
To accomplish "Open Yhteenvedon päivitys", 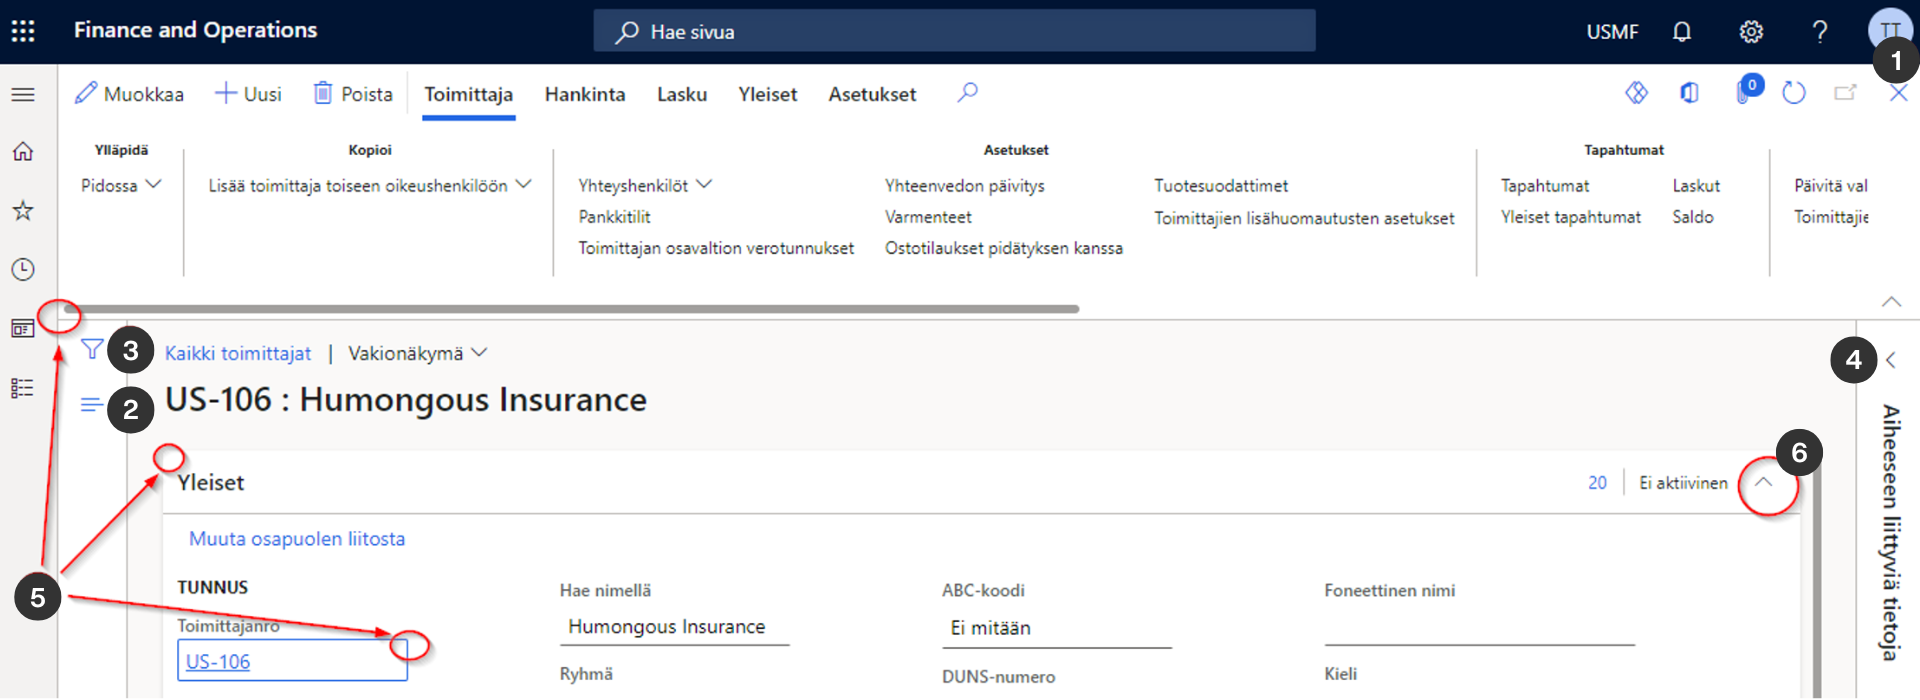I will click(x=964, y=186).
